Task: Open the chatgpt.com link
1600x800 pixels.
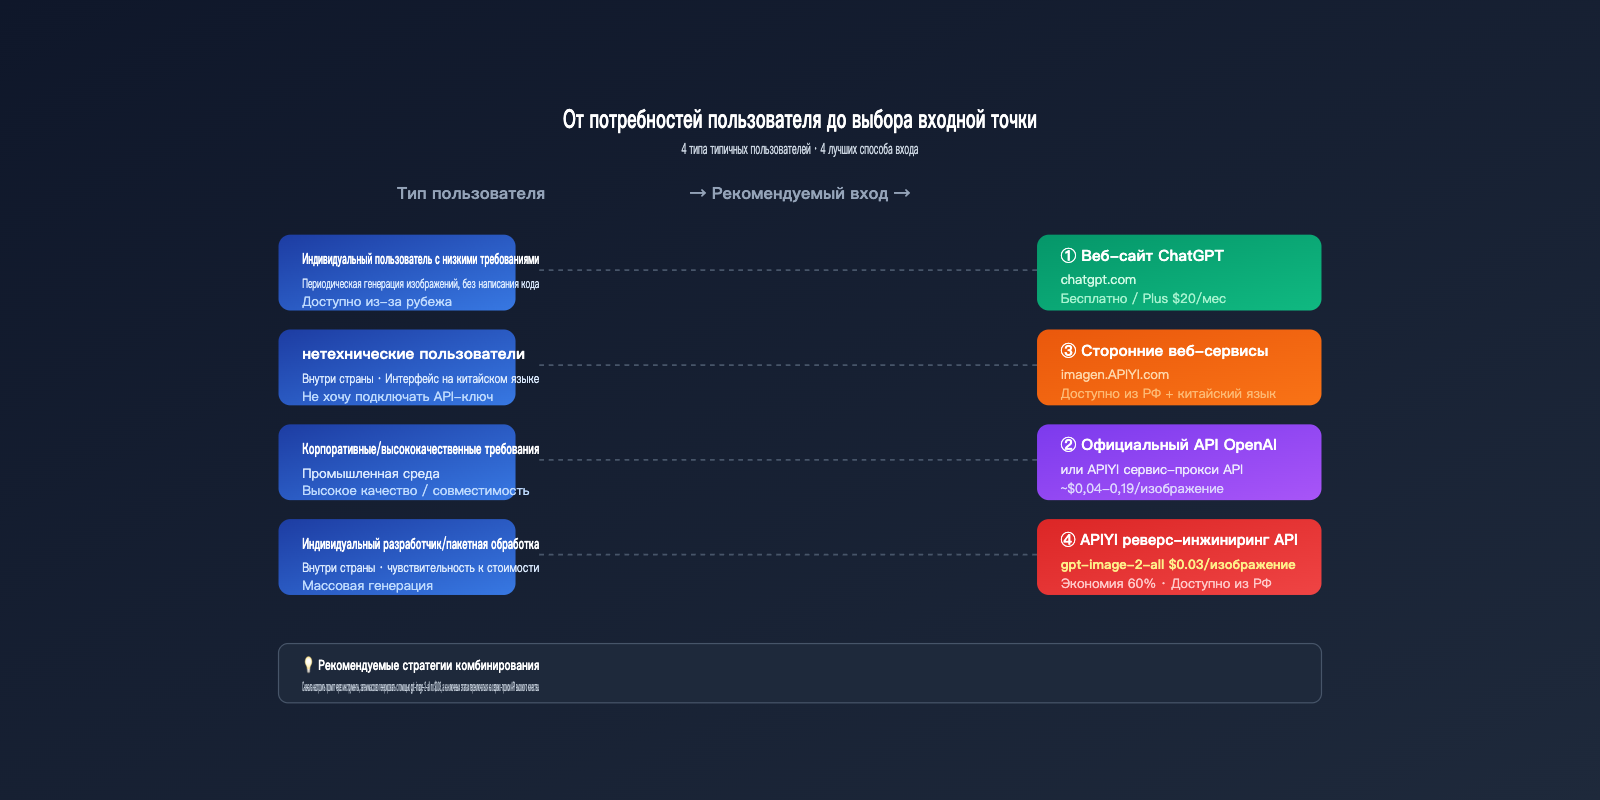Action: coord(1098,280)
